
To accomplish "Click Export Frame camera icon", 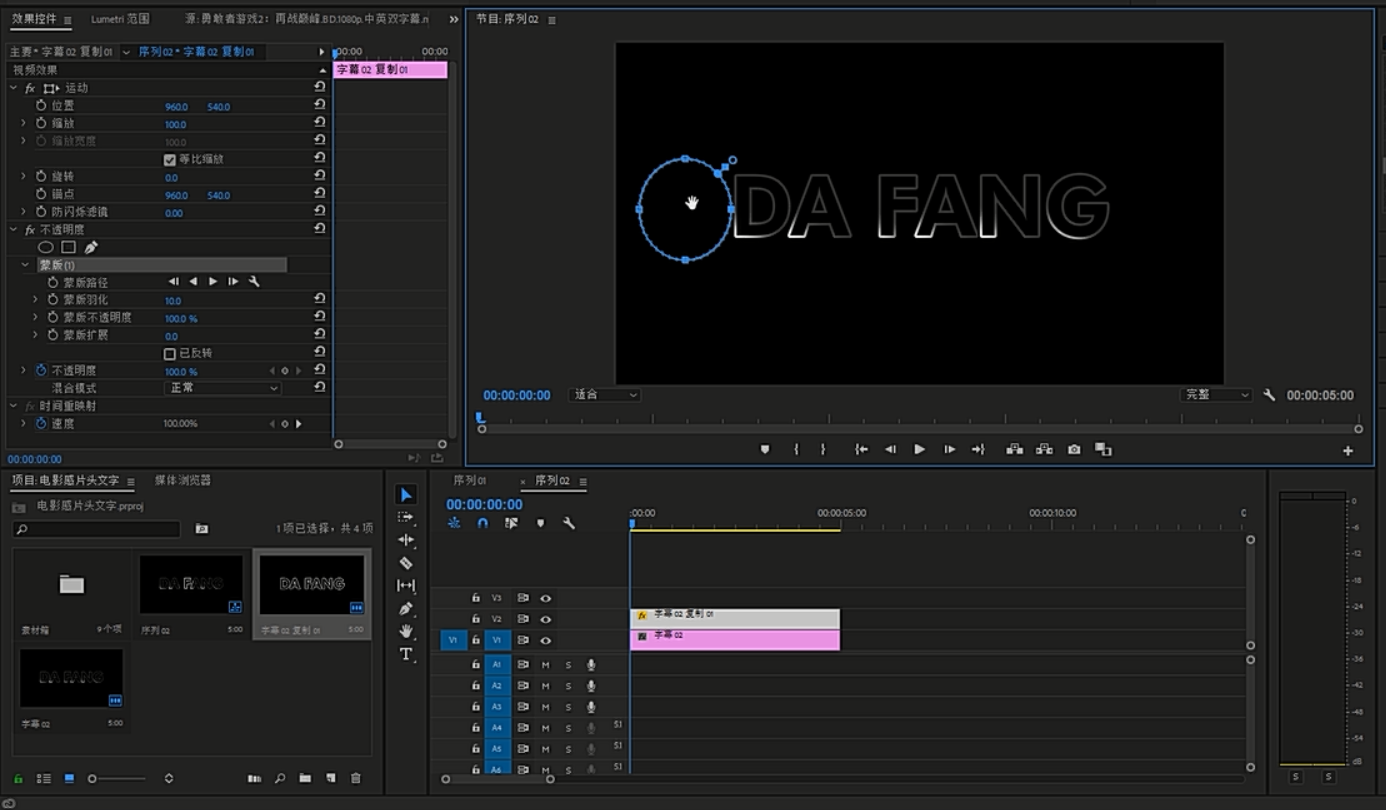I will click(1074, 450).
